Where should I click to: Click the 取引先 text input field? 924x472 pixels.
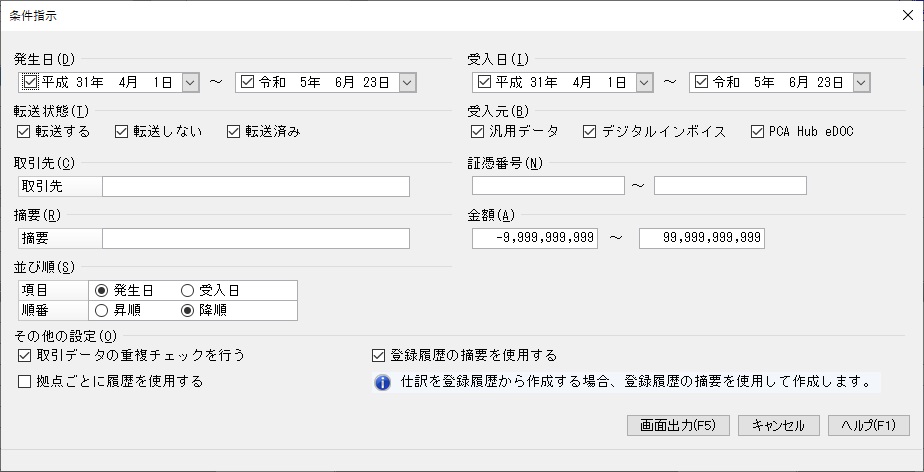tap(256, 186)
